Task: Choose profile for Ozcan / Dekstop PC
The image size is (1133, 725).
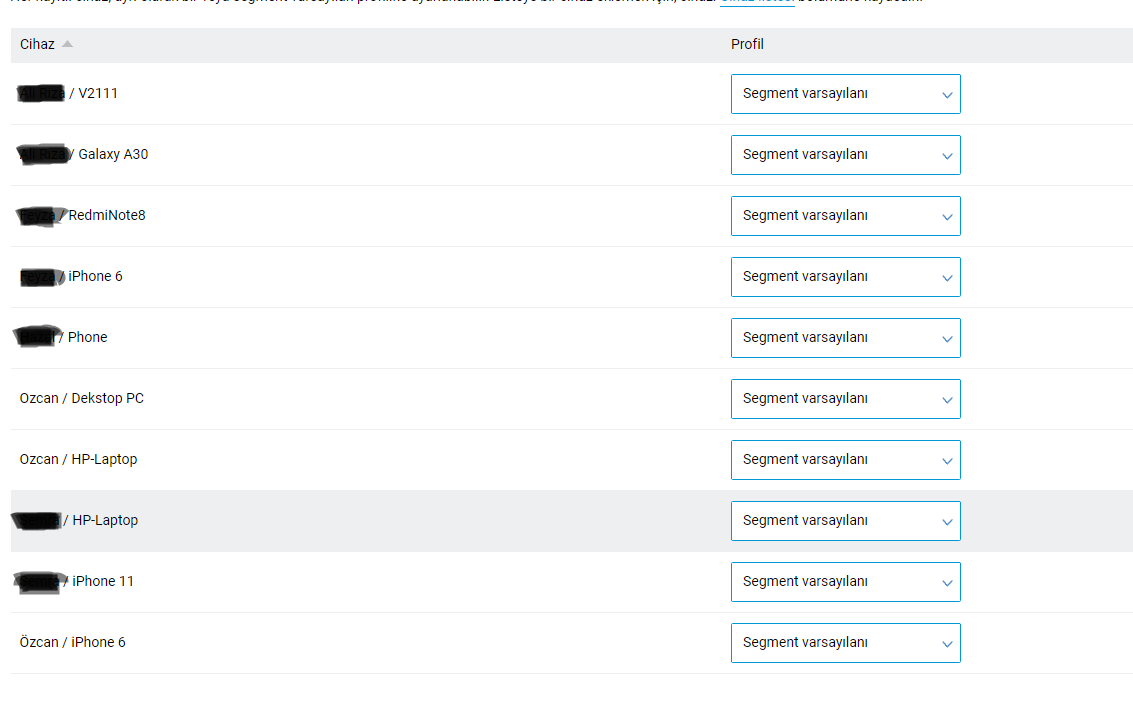Action: 845,399
